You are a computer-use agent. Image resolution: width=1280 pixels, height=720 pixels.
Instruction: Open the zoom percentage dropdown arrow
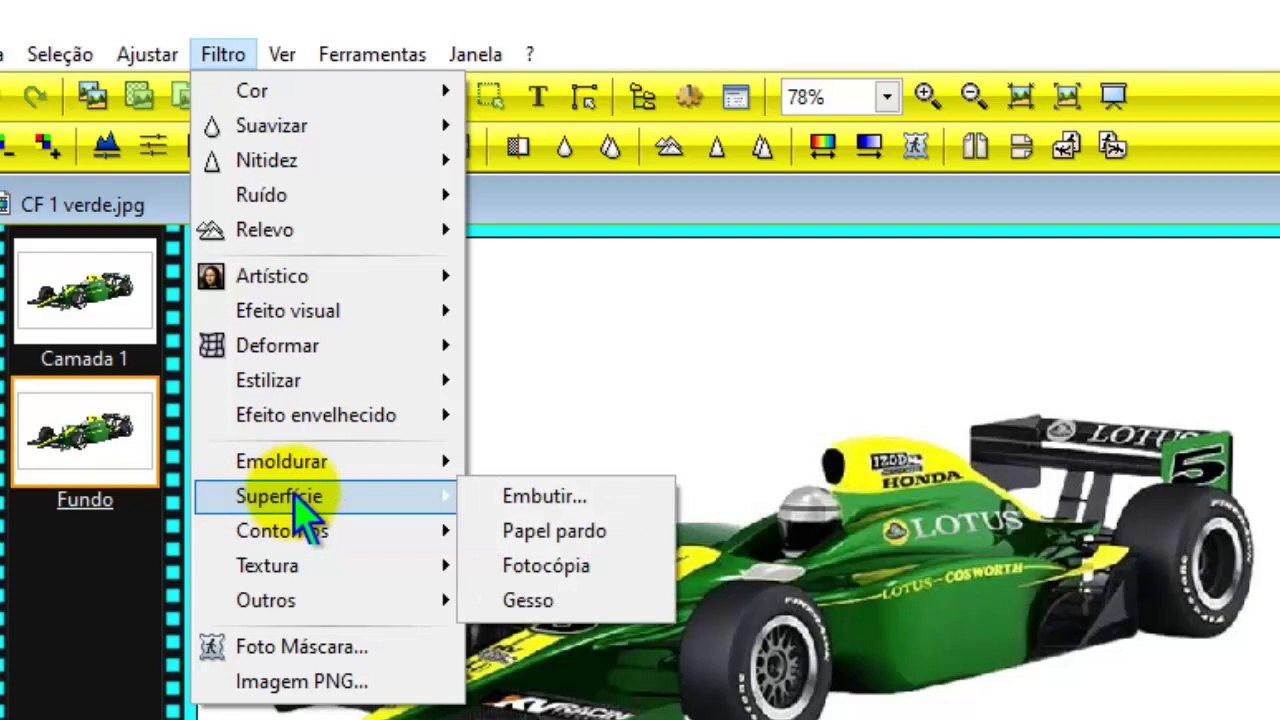point(887,97)
